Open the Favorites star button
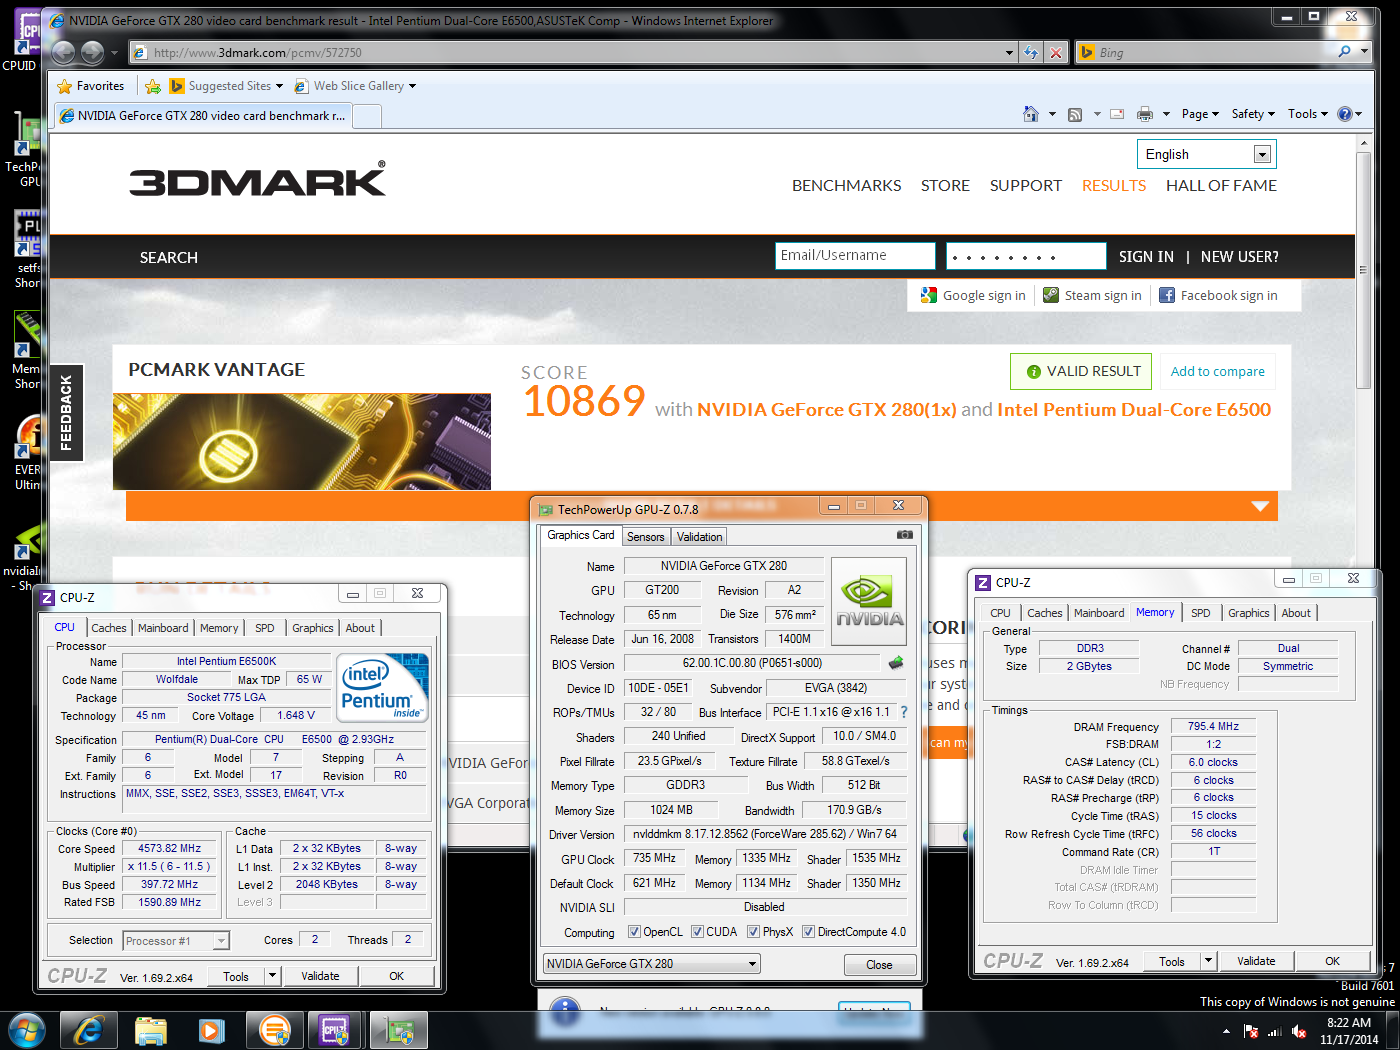1400x1050 pixels. pos(91,86)
